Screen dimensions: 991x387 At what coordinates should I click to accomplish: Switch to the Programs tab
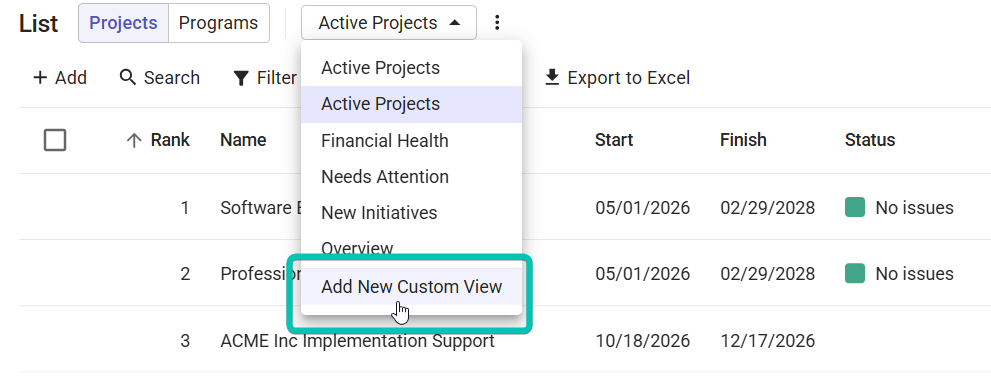click(219, 23)
